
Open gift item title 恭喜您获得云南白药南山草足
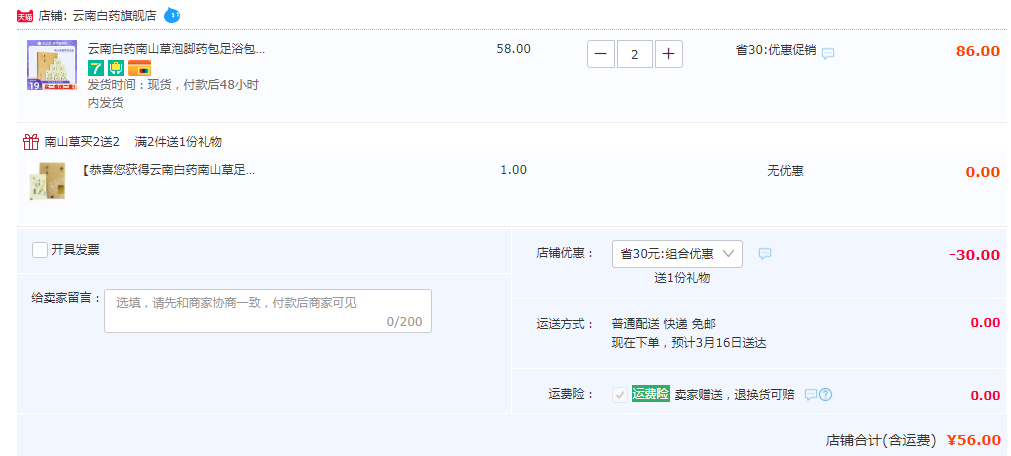[x=170, y=170]
